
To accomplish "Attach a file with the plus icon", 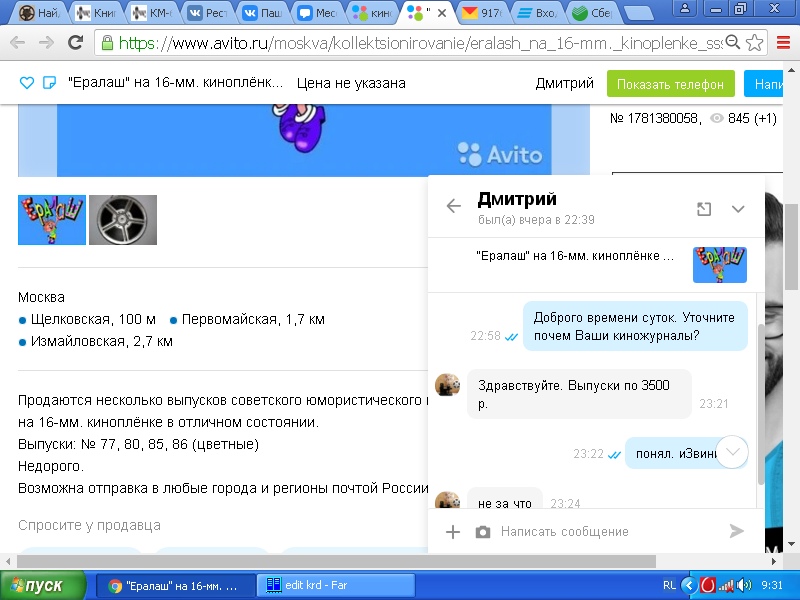I will click(453, 532).
